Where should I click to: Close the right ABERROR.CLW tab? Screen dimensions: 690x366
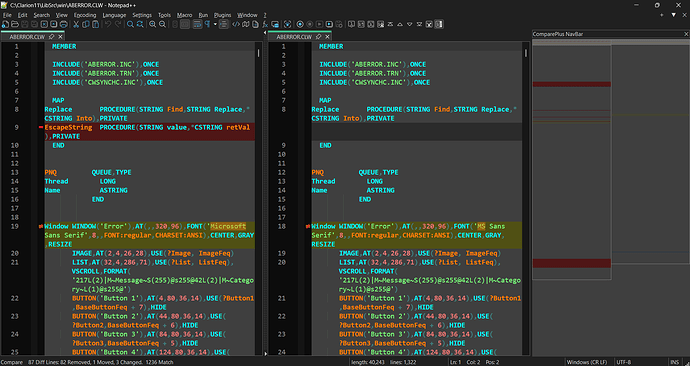click(x=327, y=37)
